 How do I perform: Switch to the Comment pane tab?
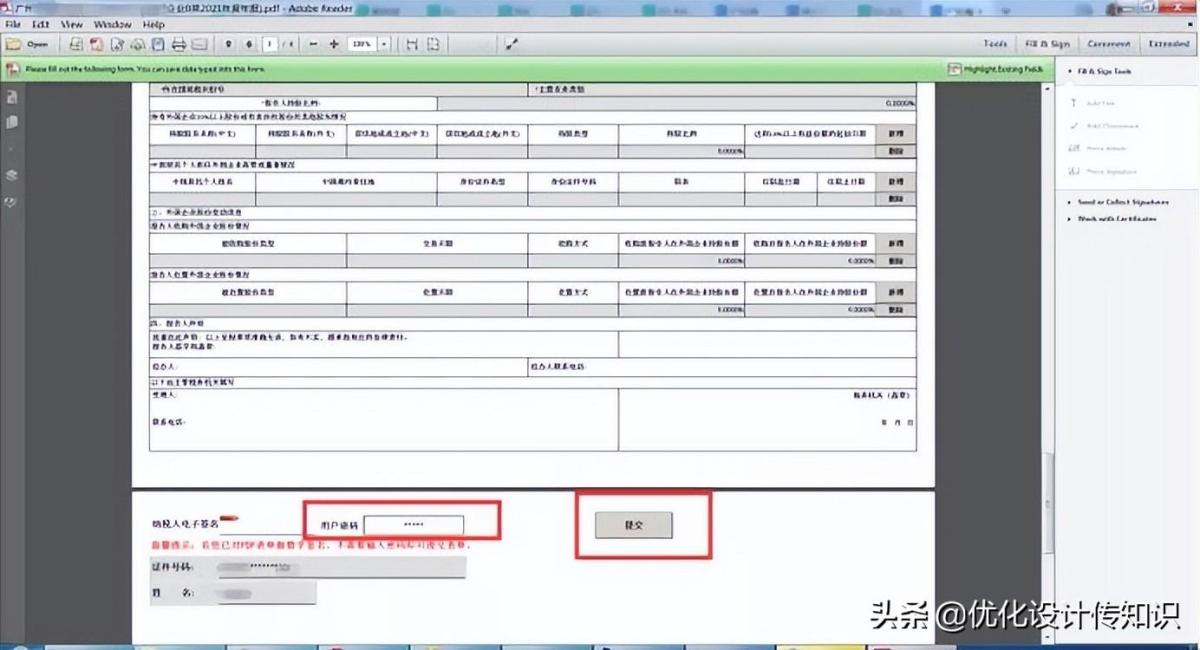(1108, 44)
